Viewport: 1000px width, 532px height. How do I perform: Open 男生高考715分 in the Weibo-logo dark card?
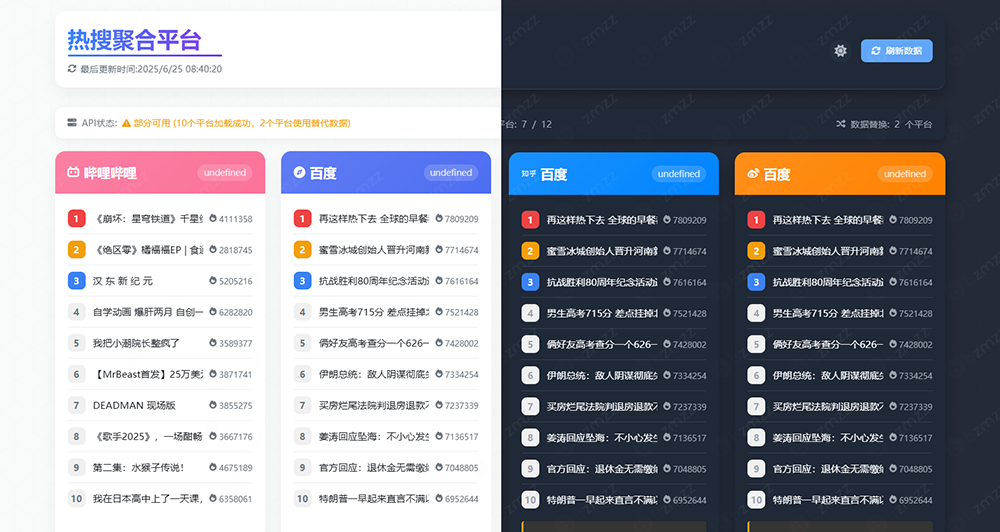pyautogui.click(x=828, y=313)
